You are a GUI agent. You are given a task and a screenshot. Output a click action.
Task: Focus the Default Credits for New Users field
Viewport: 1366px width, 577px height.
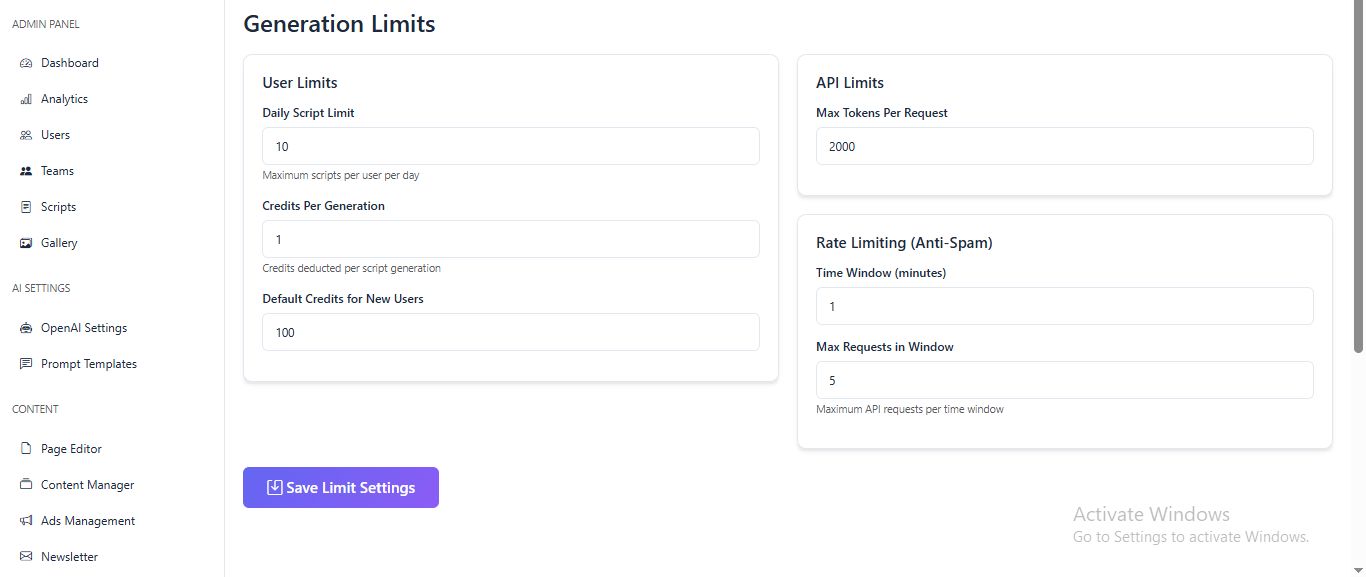tap(510, 332)
